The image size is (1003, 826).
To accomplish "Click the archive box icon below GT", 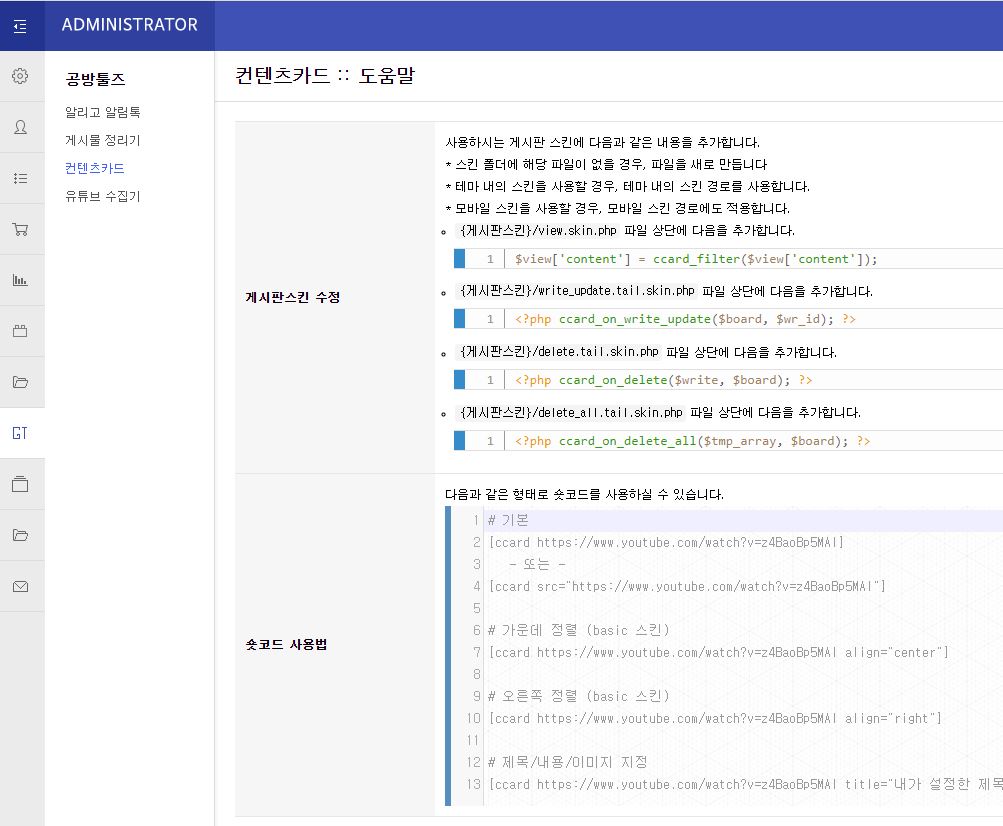I will pyautogui.click(x=22, y=484).
